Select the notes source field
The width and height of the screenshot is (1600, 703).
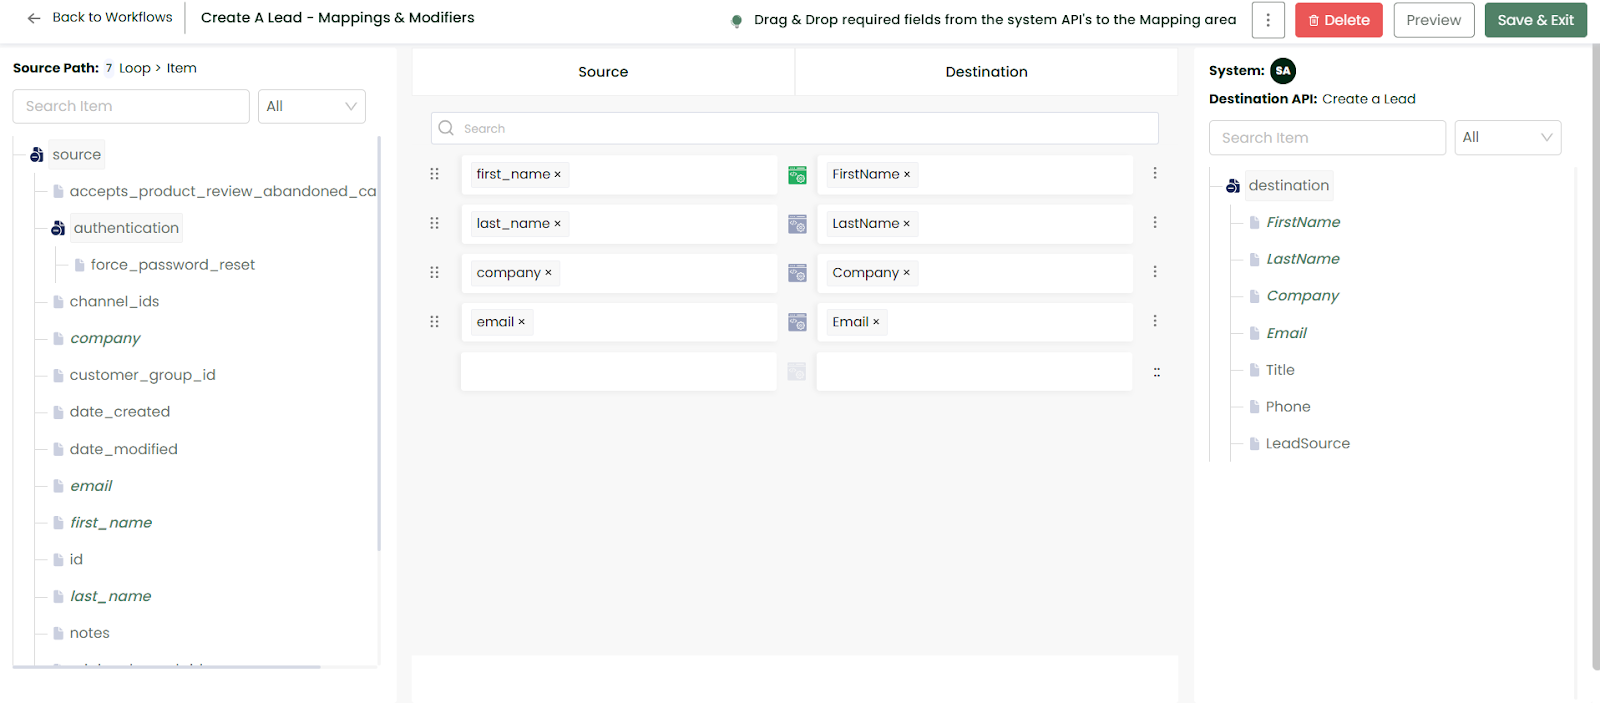(x=90, y=633)
